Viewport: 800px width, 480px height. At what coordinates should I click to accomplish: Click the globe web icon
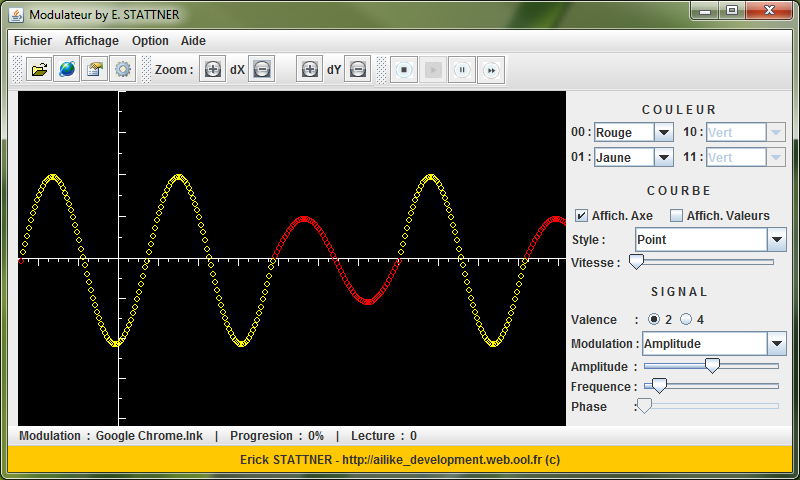click(x=67, y=69)
